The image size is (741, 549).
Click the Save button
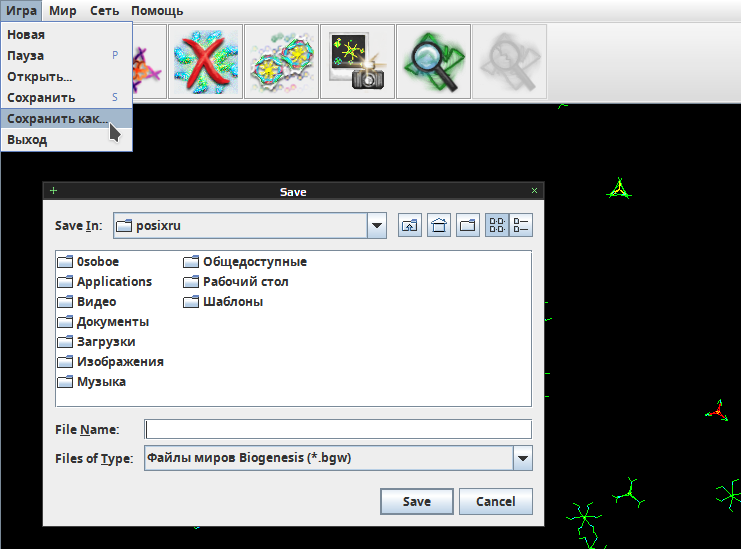417,501
